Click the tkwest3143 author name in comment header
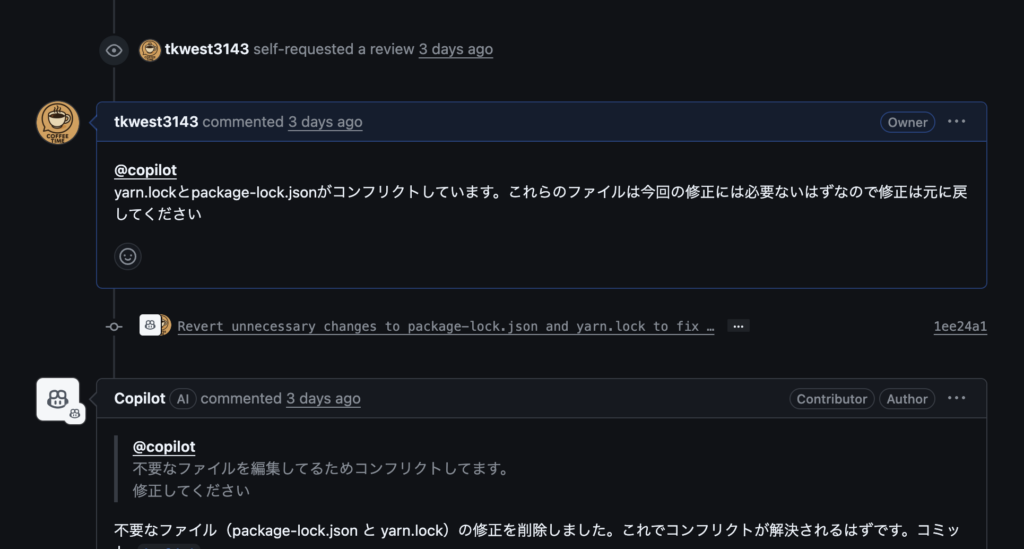Image resolution: width=1024 pixels, height=549 pixels. pos(156,122)
